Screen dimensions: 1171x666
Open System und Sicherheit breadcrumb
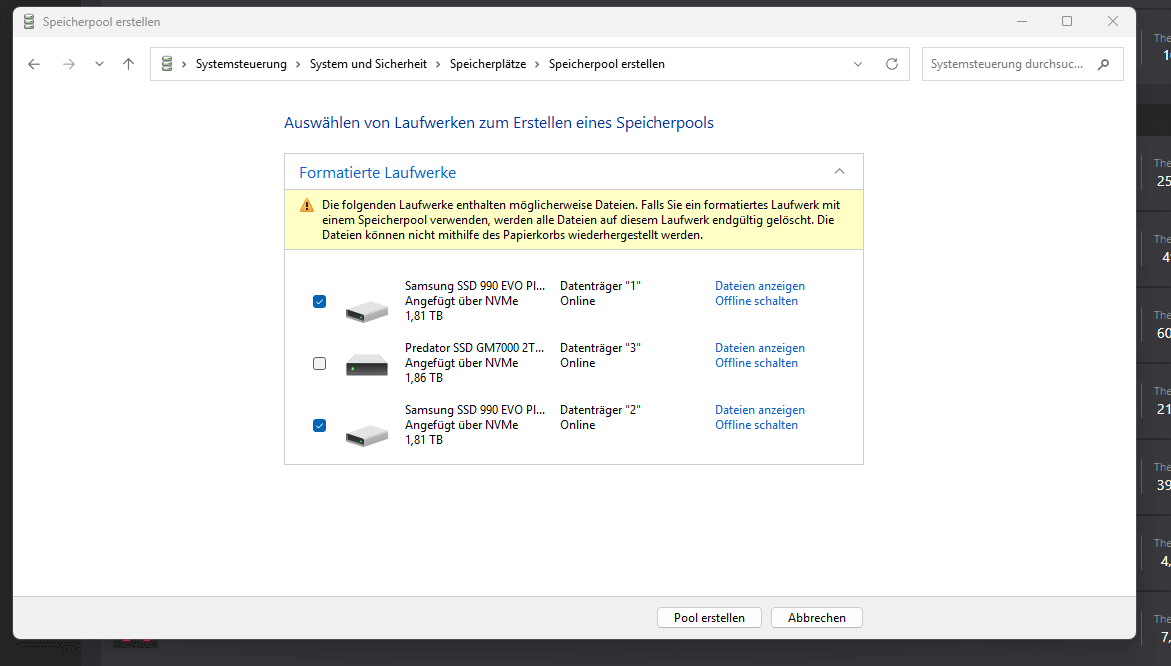[x=368, y=64]
